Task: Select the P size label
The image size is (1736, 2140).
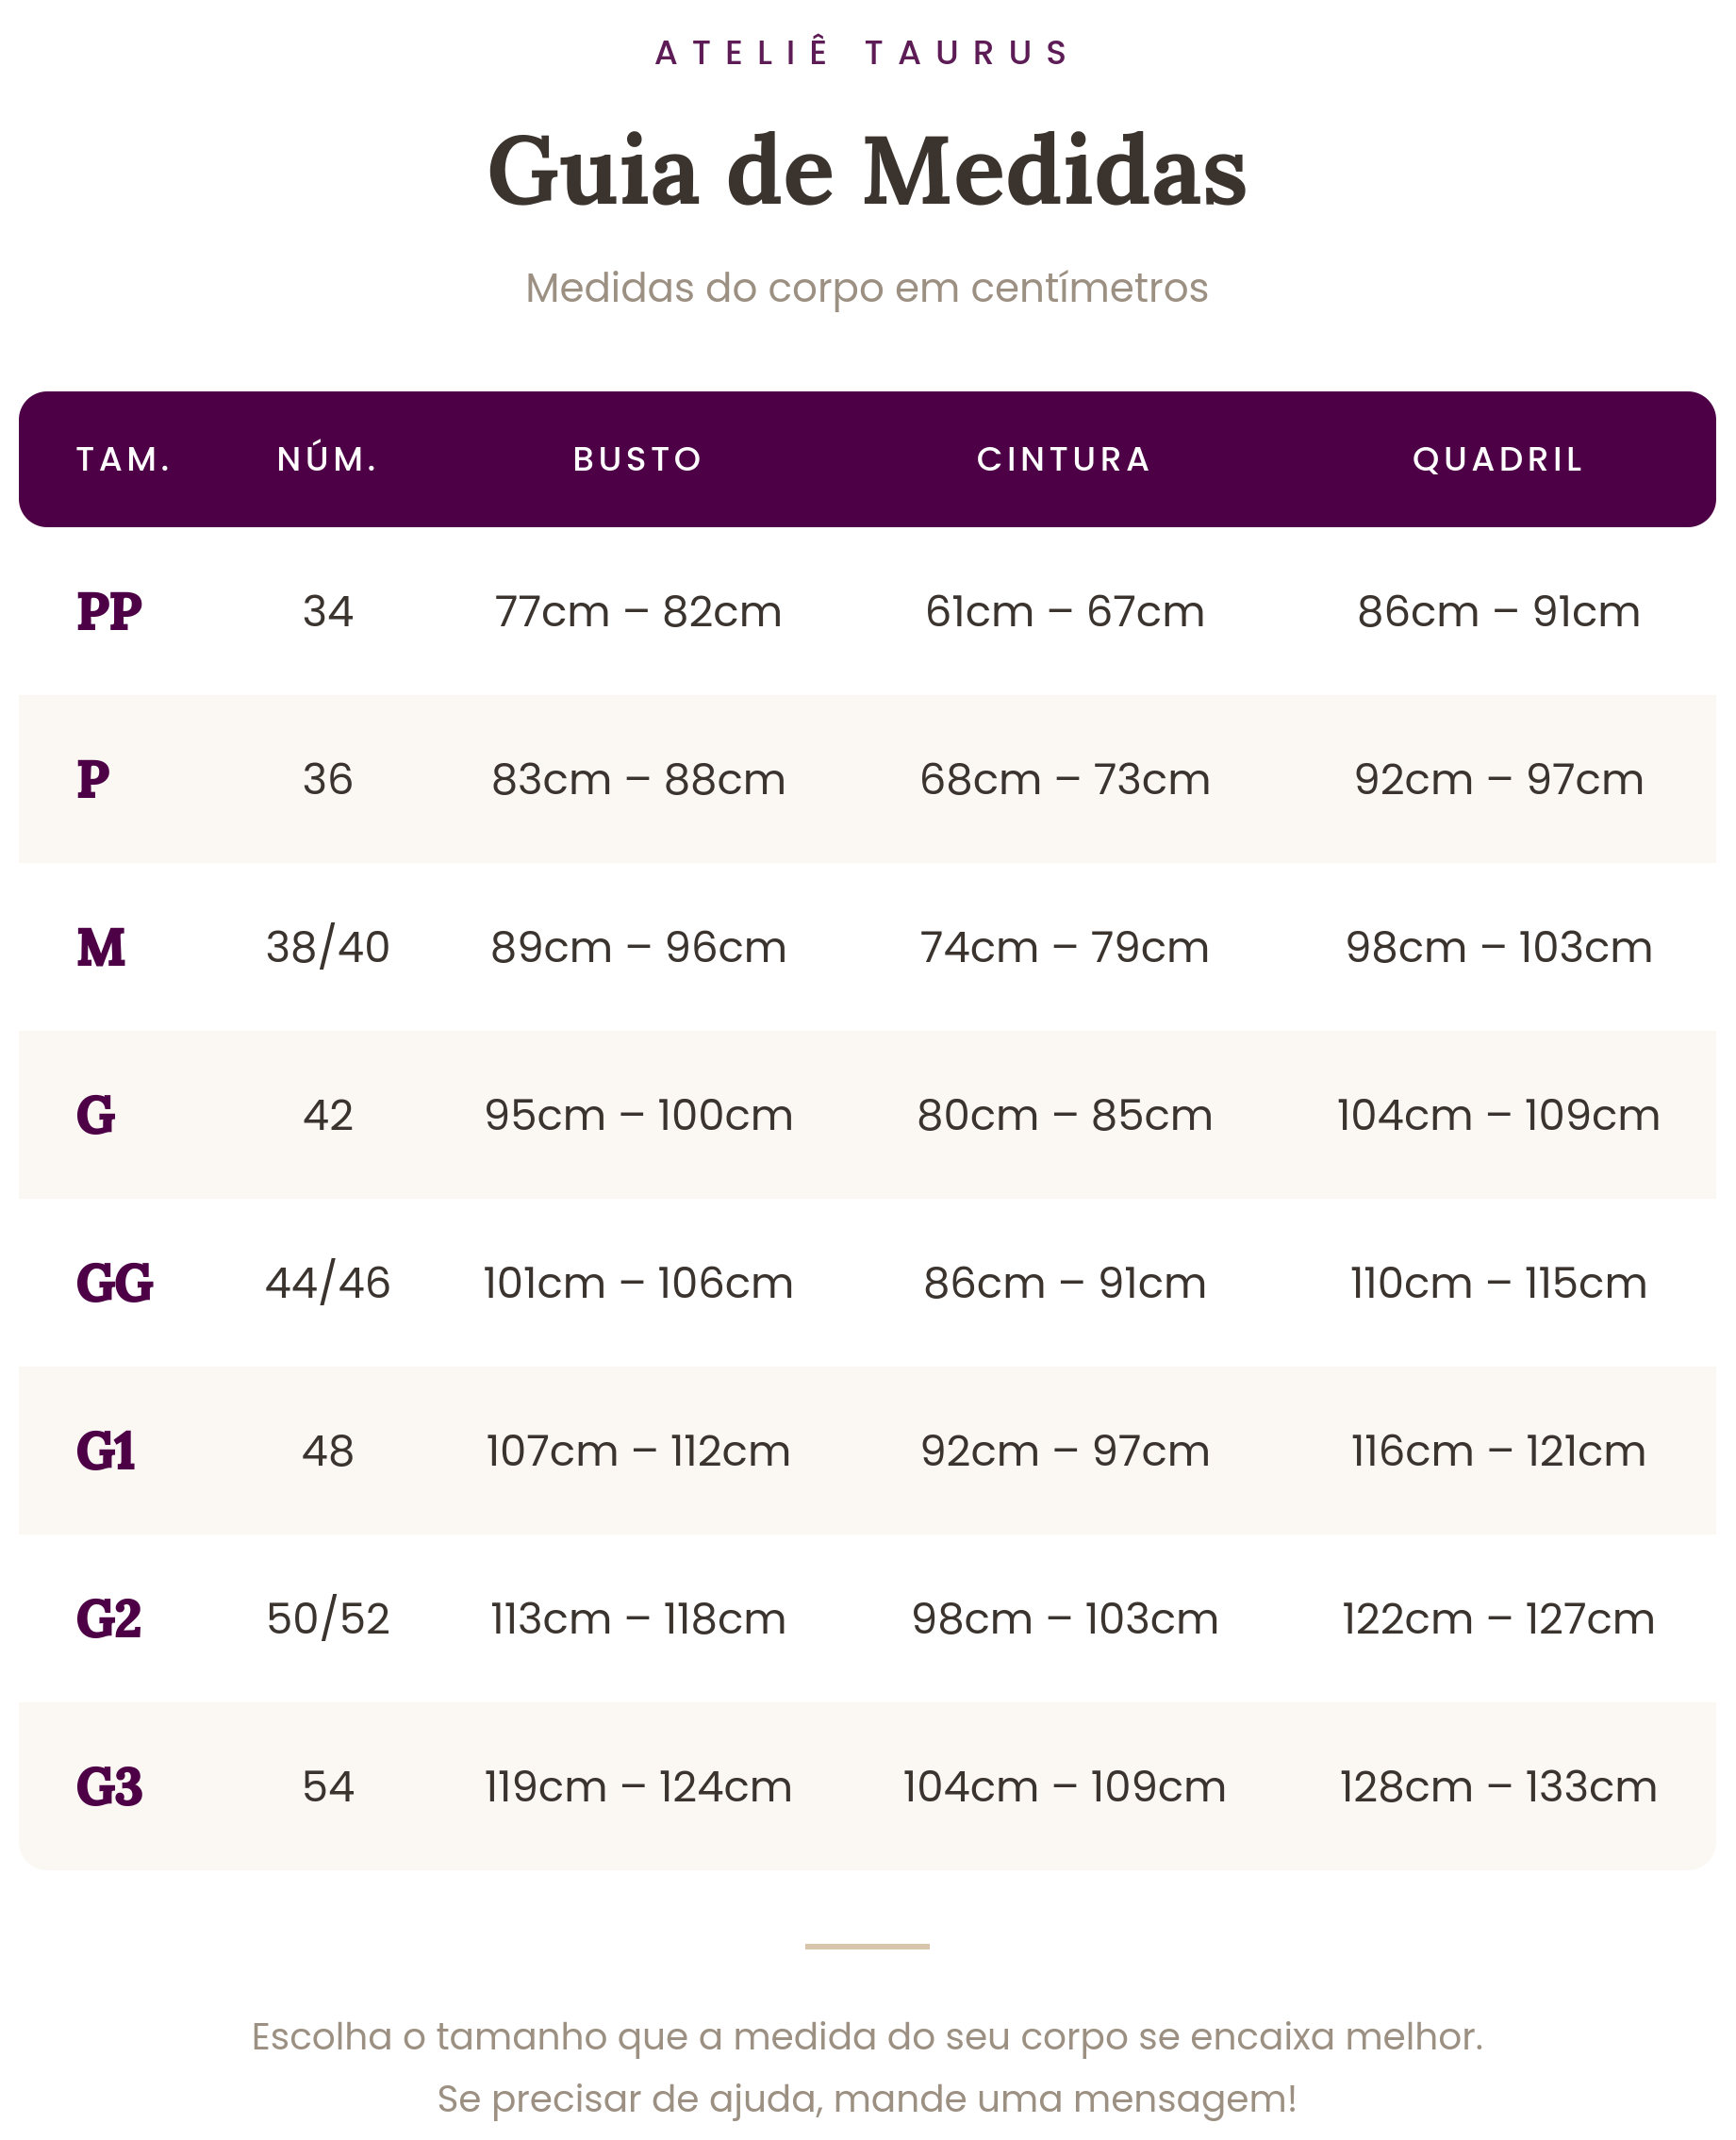Action: (93, 779)
